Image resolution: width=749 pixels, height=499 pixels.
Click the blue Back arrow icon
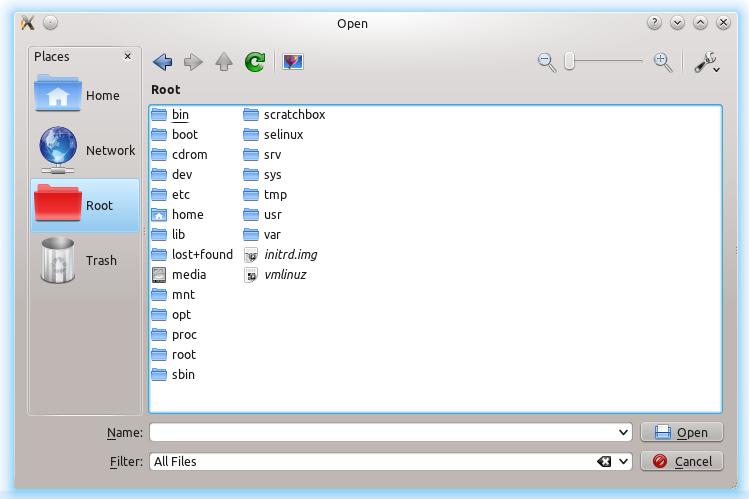point(163,62)
